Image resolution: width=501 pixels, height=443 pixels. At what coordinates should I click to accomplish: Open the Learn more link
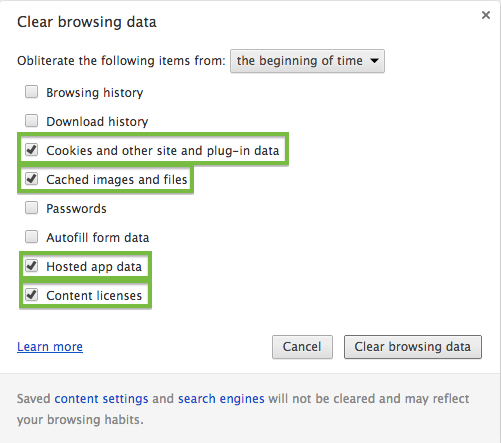tap(50, 347)
